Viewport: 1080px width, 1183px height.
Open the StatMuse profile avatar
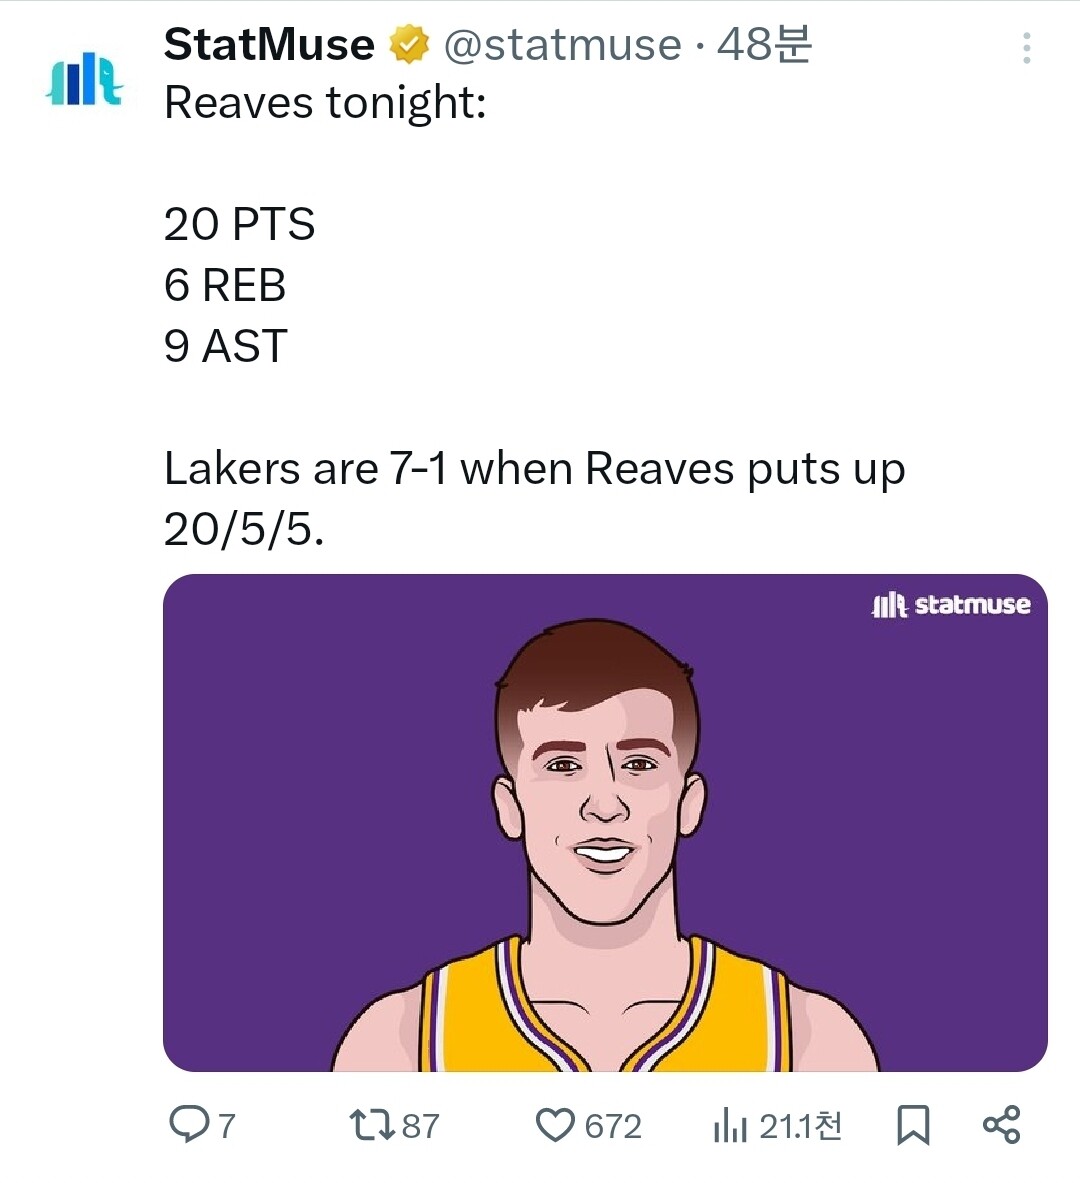coord(84,79)
